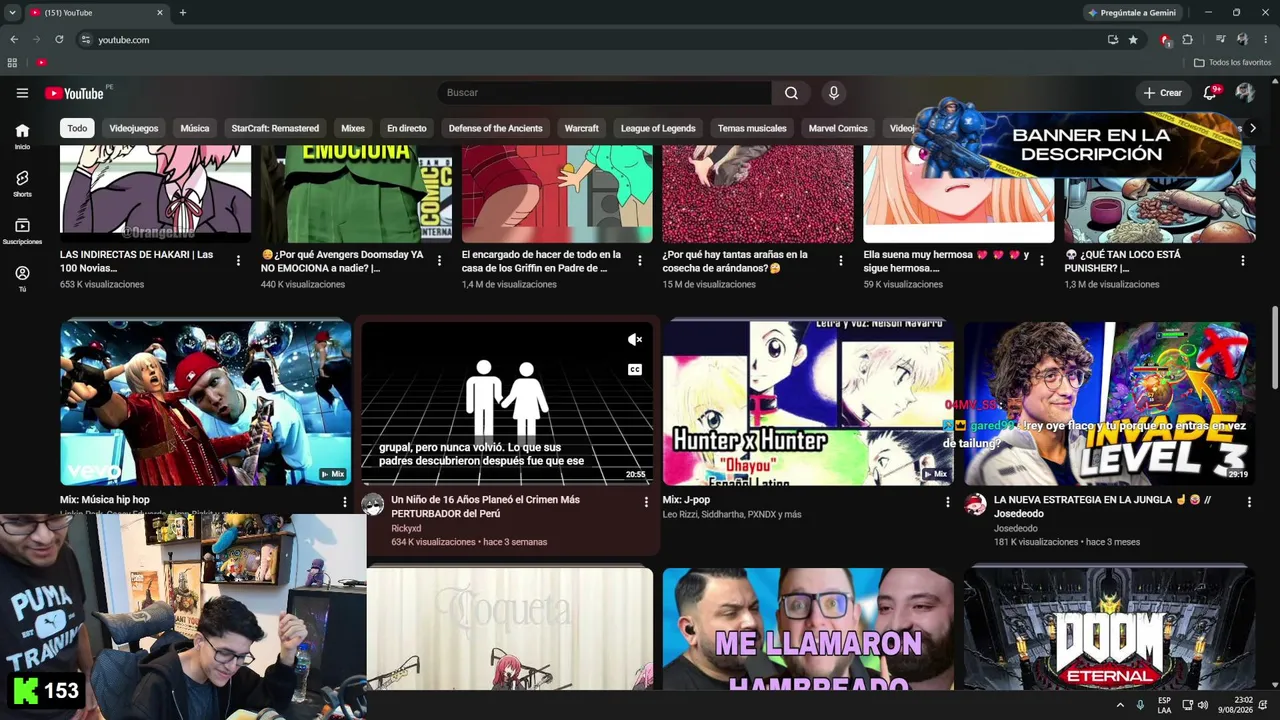
Task: Open the Rickyxd channel name link
Action: tap(406, 528)
